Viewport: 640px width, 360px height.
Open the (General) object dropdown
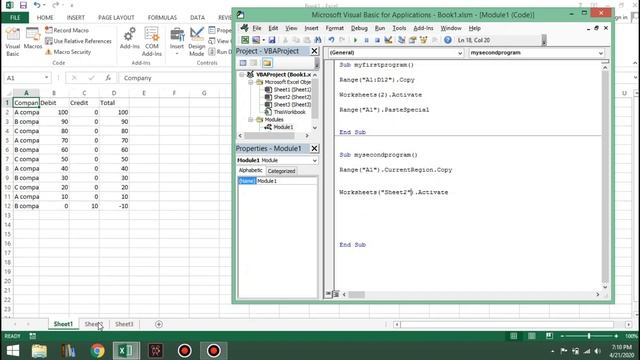460,53
